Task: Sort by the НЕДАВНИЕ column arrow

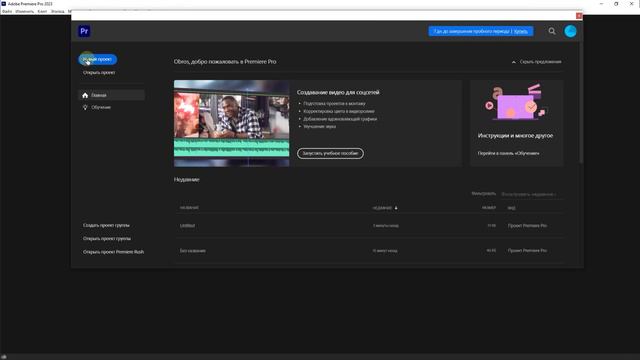Action: click(x=396, y=208)
